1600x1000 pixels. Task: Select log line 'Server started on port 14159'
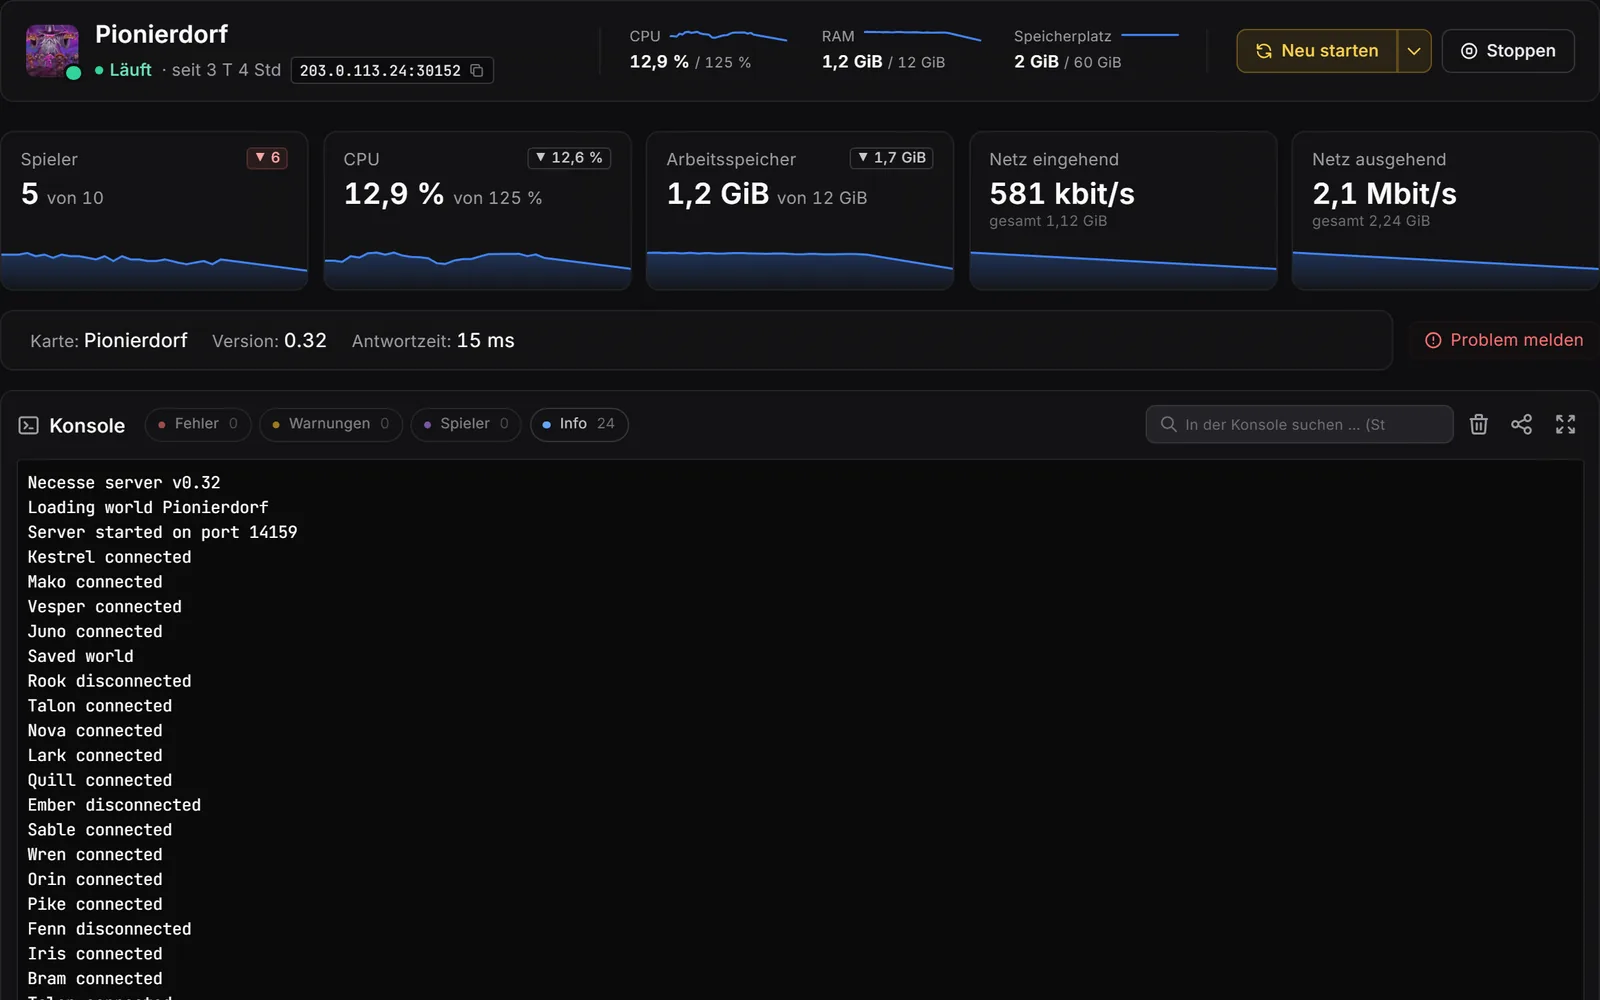[162, 533]
